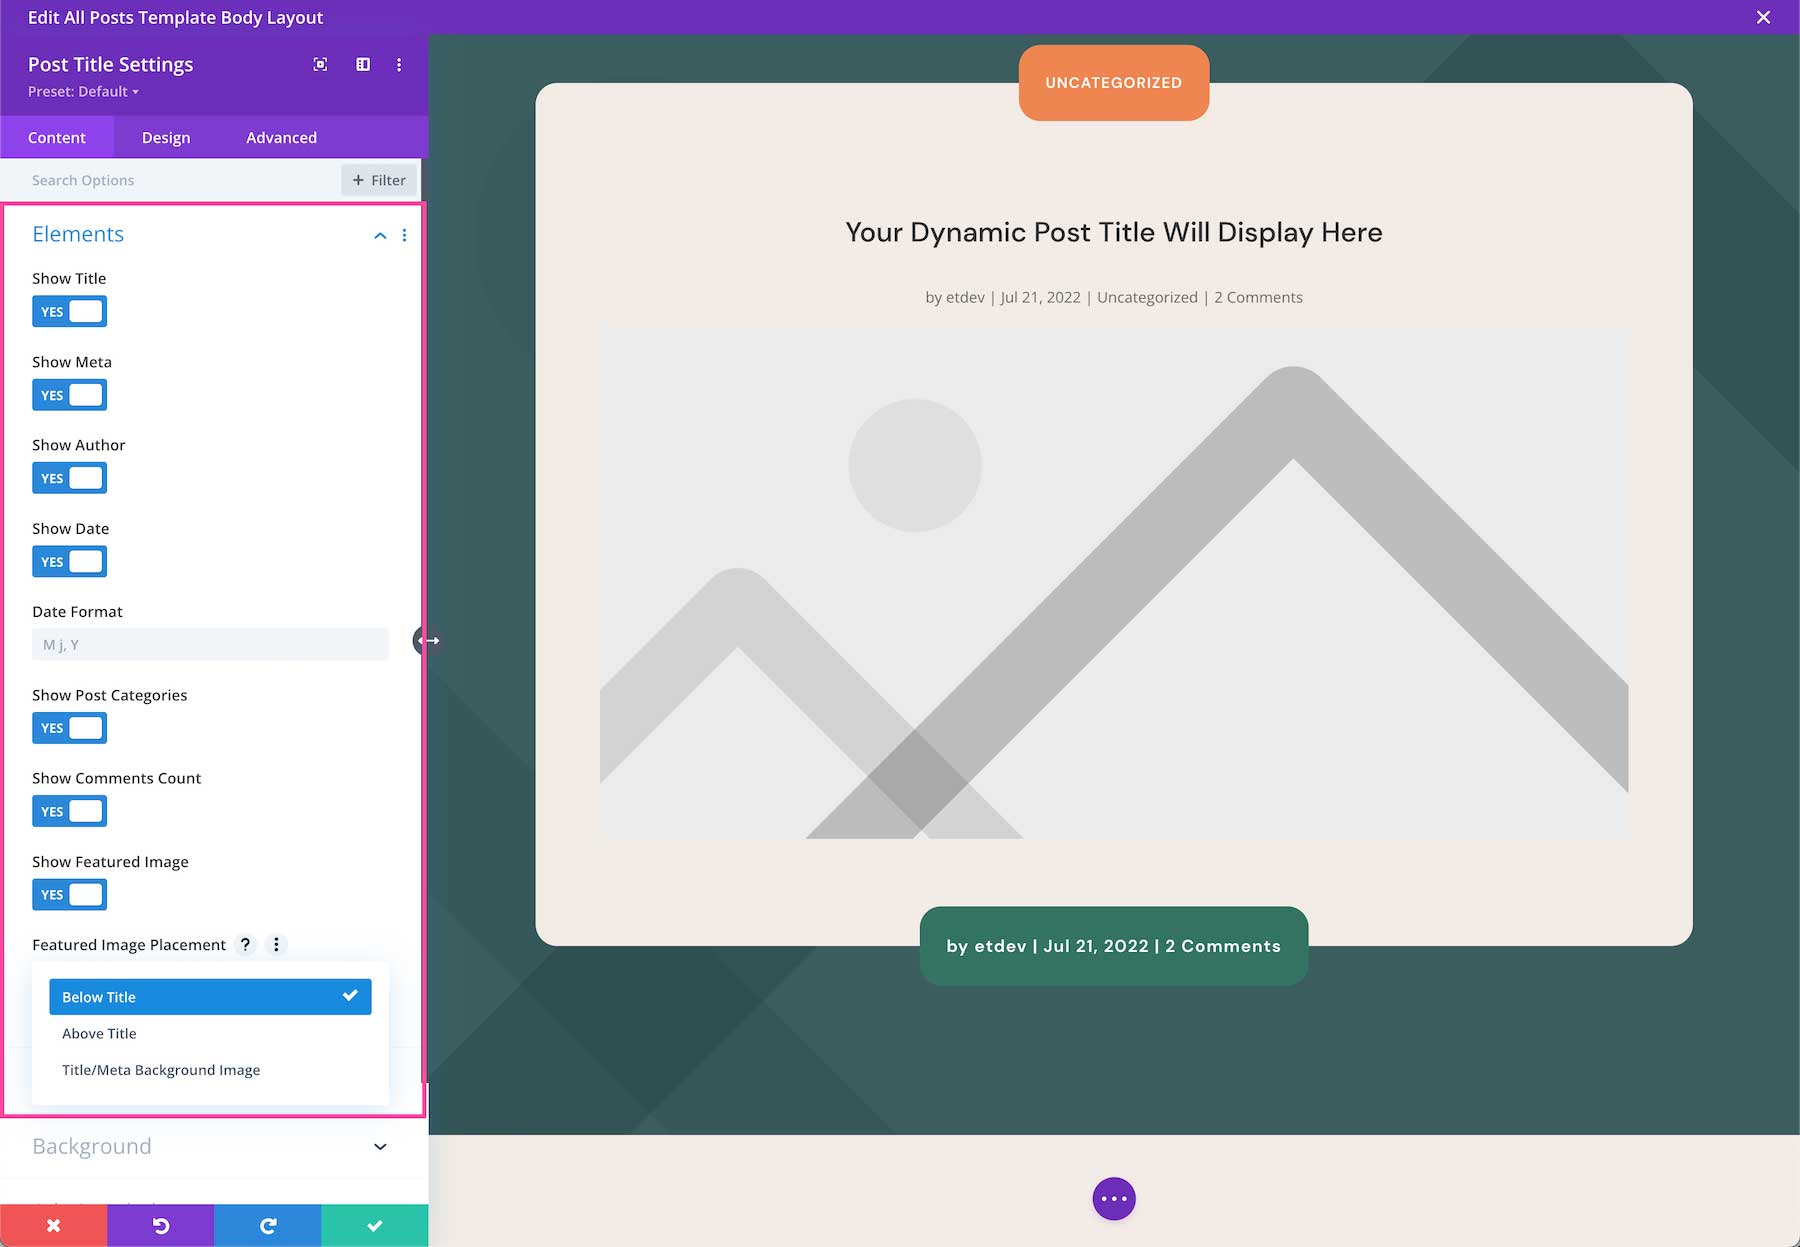Collapse the Elements section

(x=379, y=235)
